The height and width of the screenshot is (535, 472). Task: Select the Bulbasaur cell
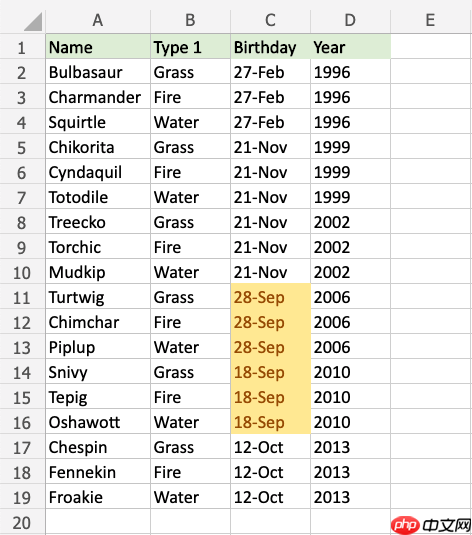click(x=98, y=72)
